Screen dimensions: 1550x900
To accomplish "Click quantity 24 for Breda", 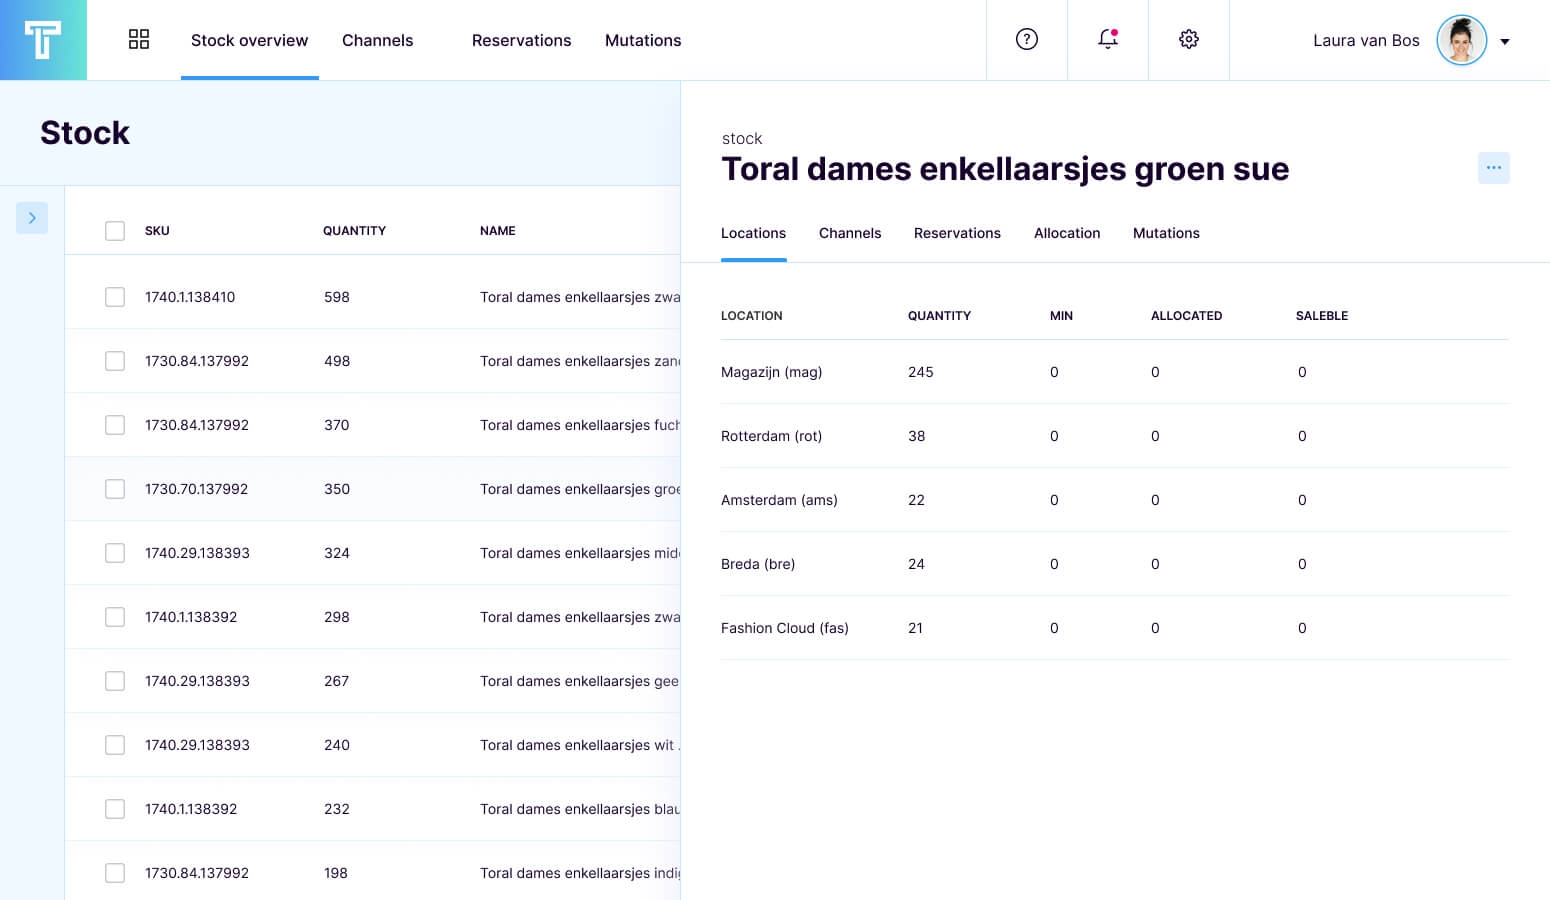I will 916,564.
